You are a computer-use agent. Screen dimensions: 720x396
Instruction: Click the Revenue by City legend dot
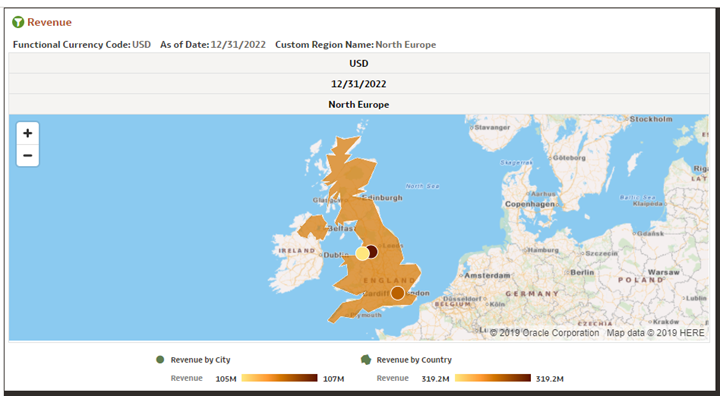[x=160, y=360]
